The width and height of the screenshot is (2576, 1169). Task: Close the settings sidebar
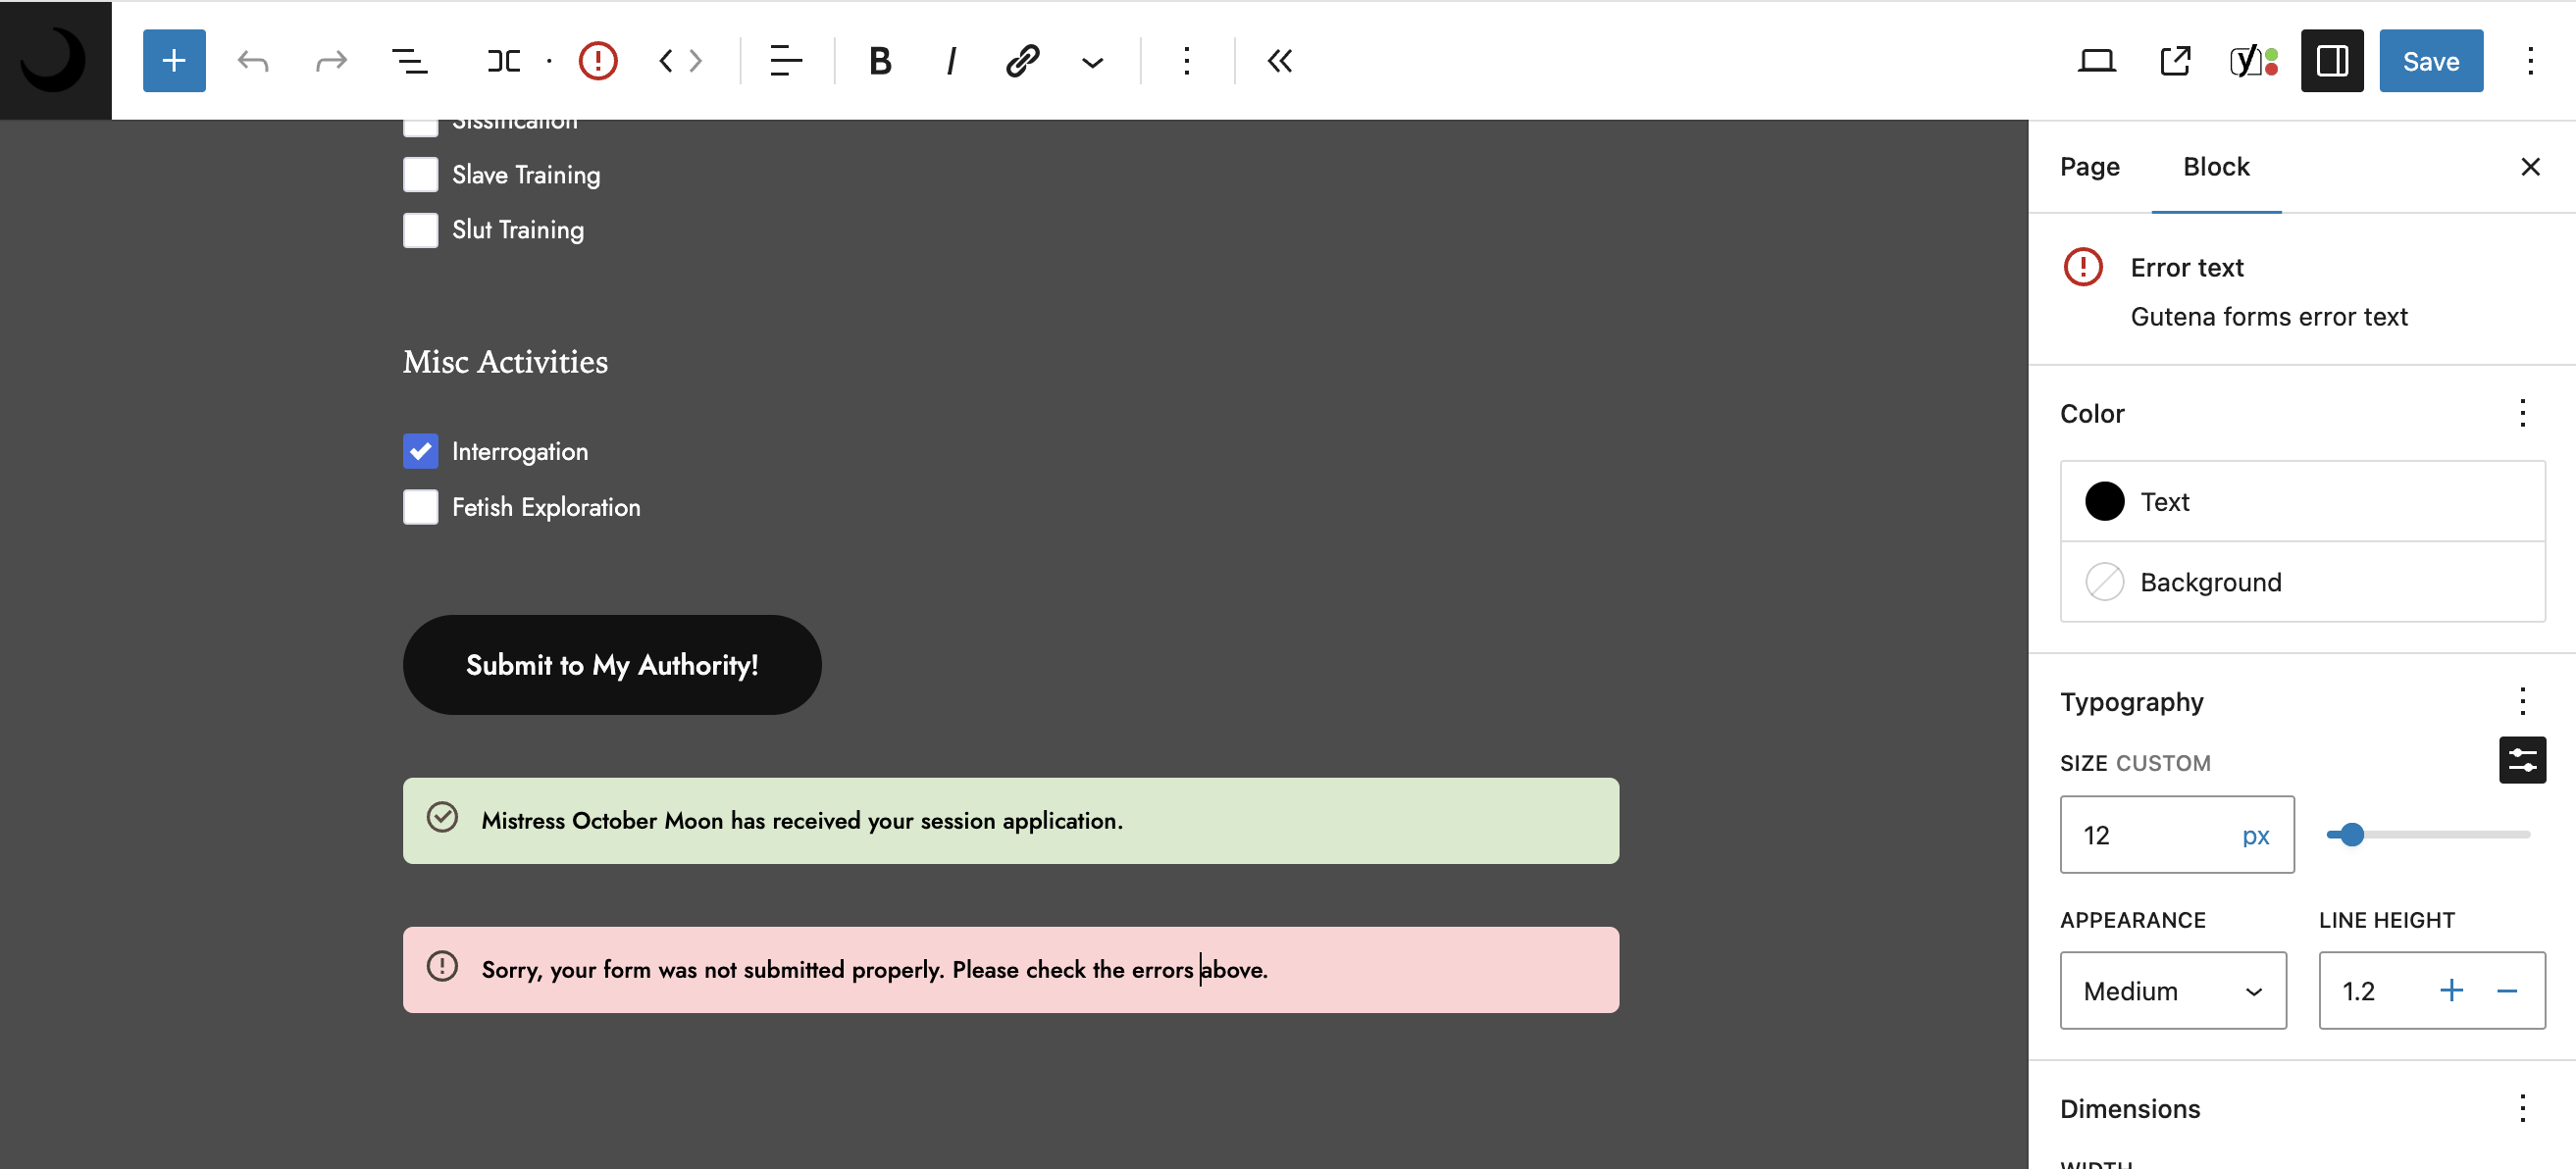2530,166
